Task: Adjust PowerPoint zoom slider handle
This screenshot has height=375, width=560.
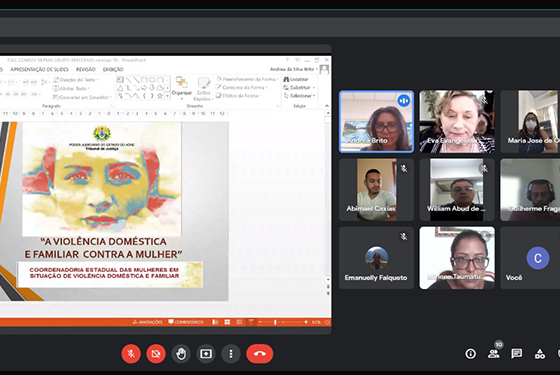Action: pyautogui.click(x=275, y=322)
